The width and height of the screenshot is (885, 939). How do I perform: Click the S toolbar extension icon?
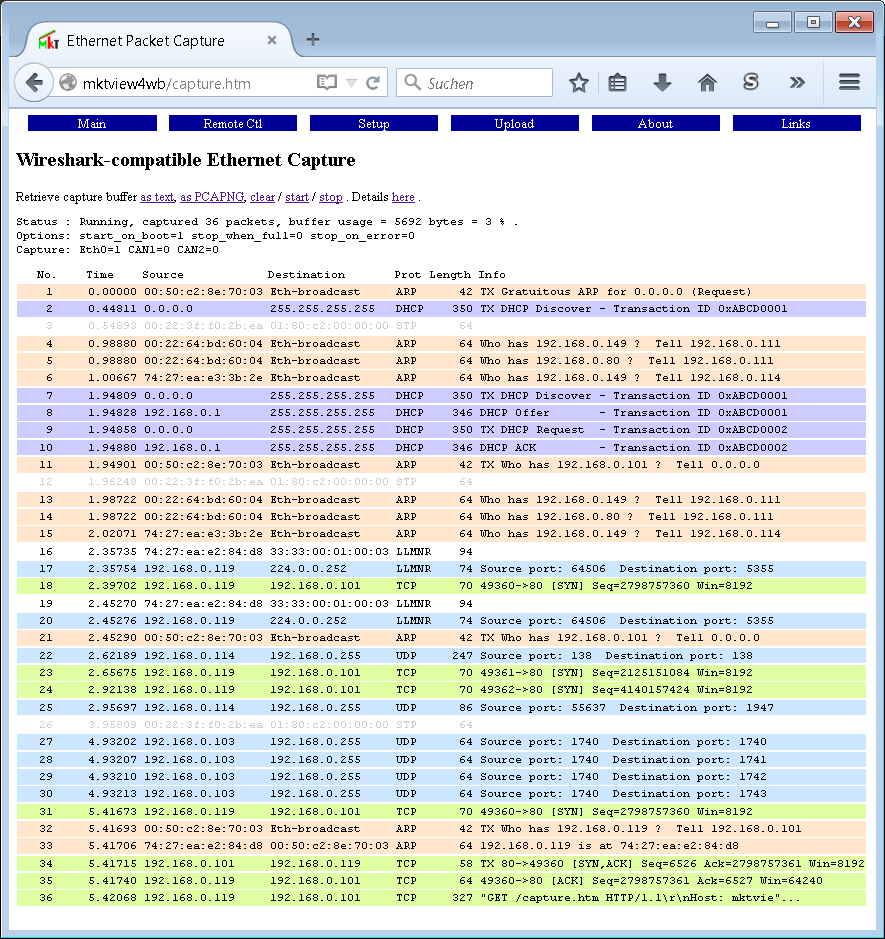pos(750,82)
